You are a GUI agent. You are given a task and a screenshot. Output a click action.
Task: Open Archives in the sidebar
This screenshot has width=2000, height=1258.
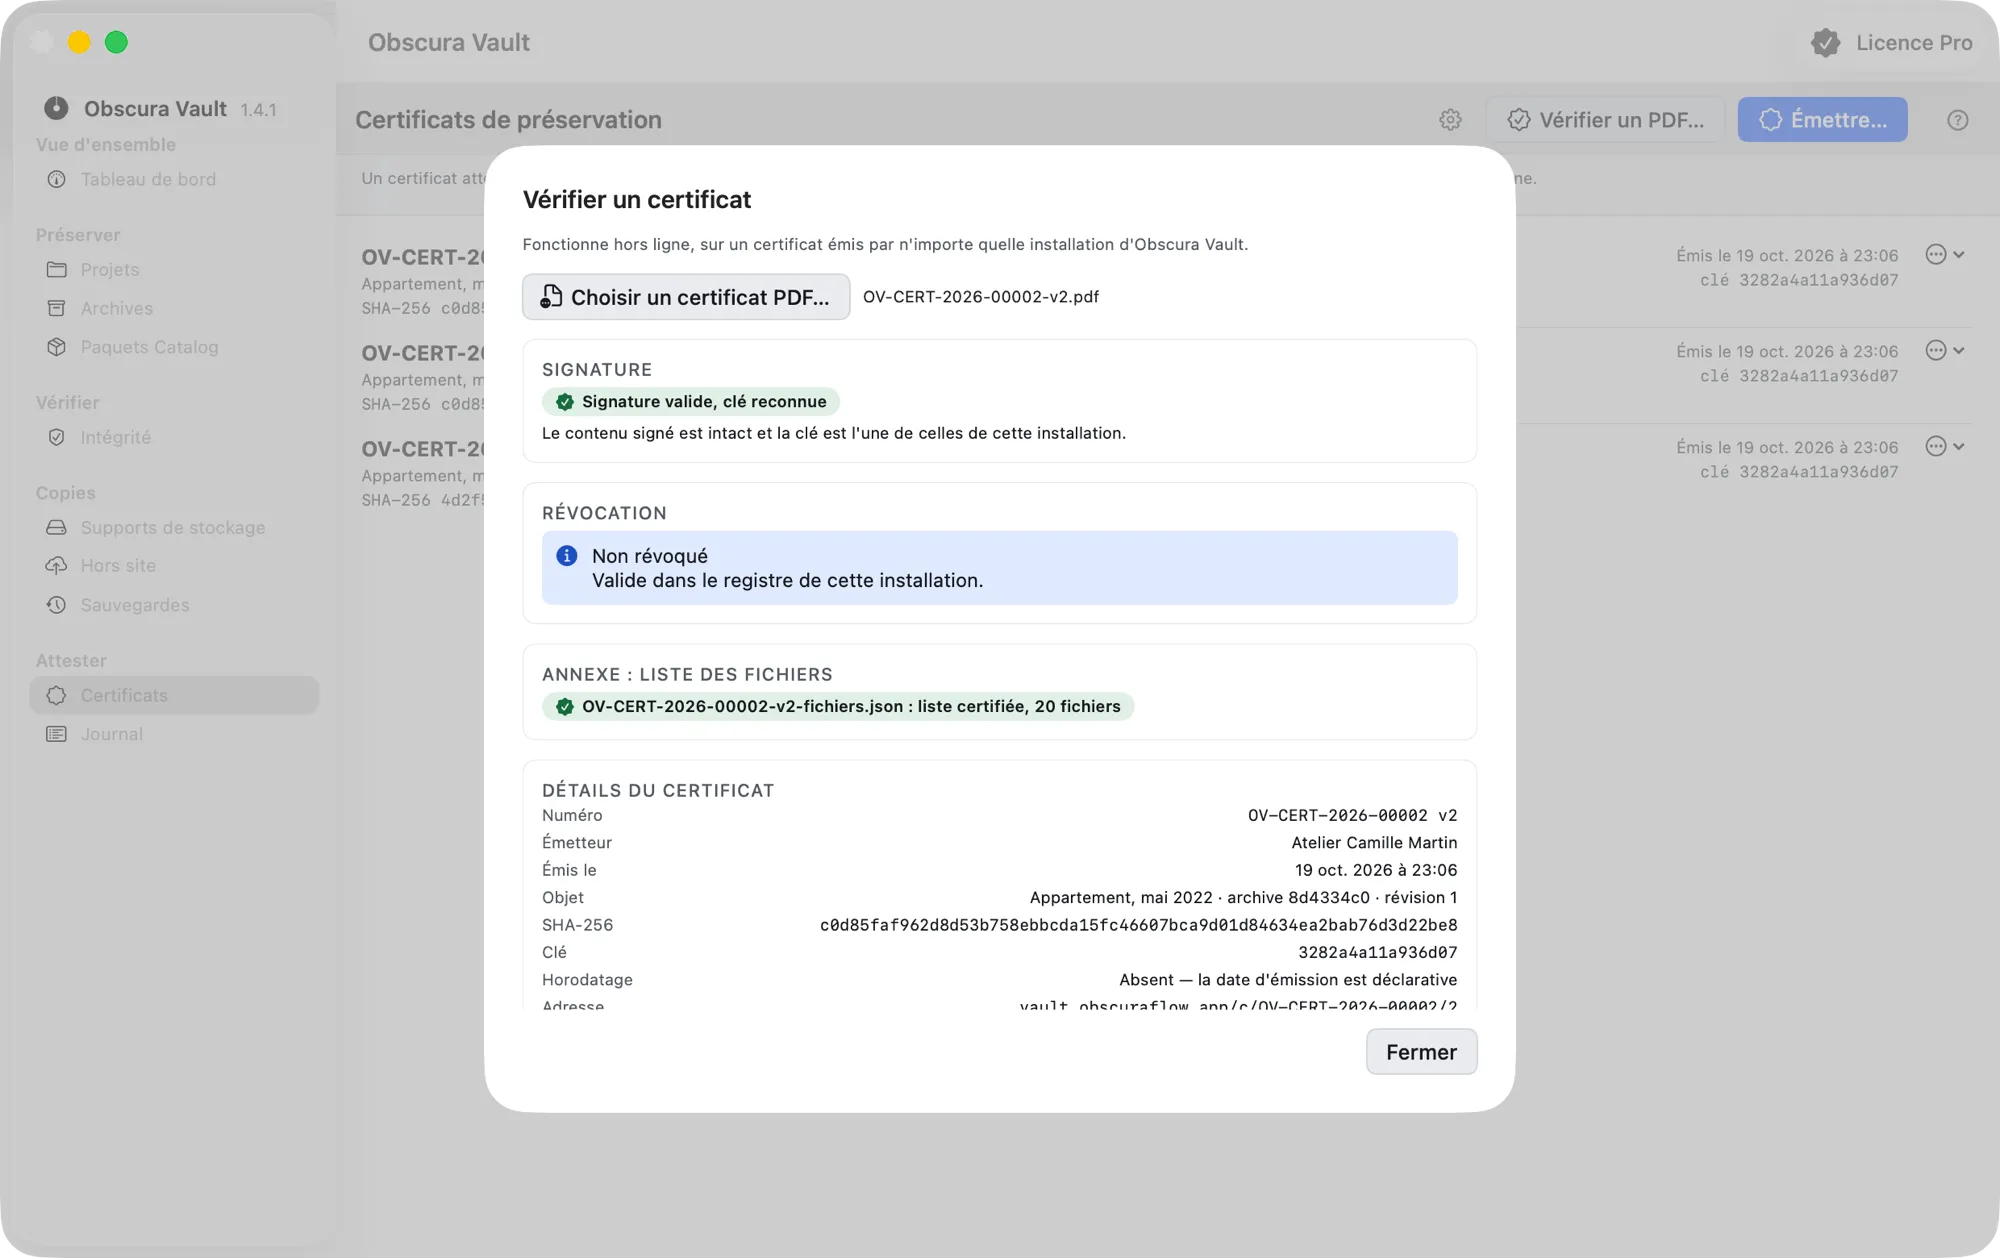click(175, 308)
